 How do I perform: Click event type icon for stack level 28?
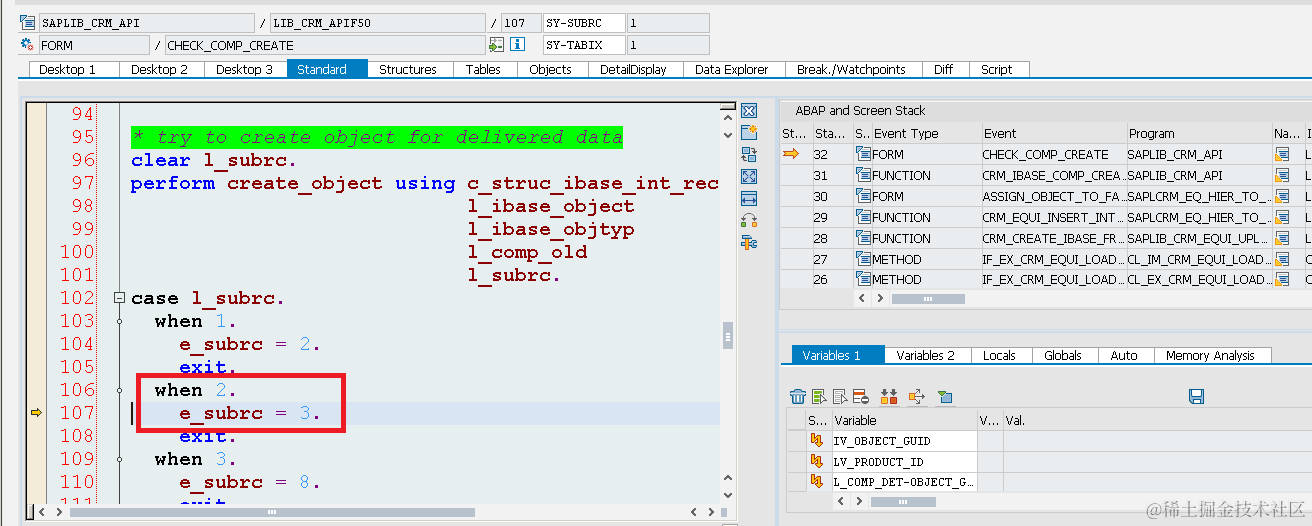click(864, 238)
